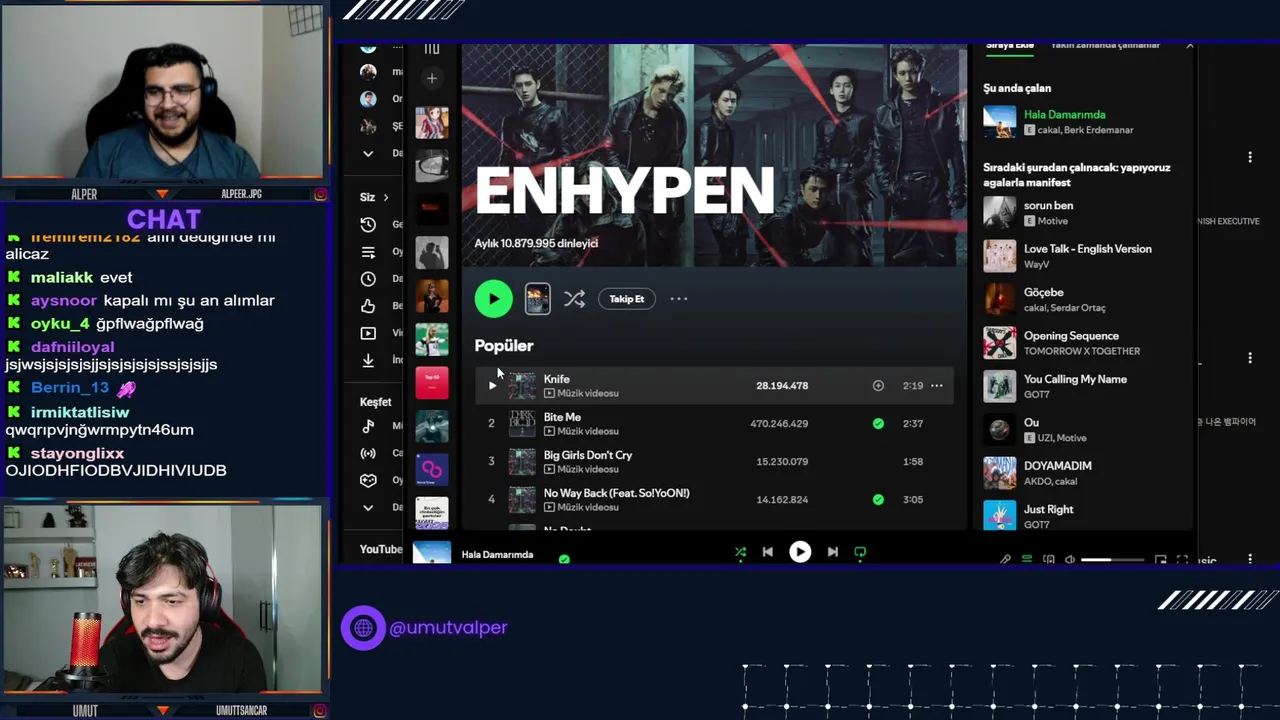
Task: Toggle fullscreen icon in player bar
Action: [1182, 560]
